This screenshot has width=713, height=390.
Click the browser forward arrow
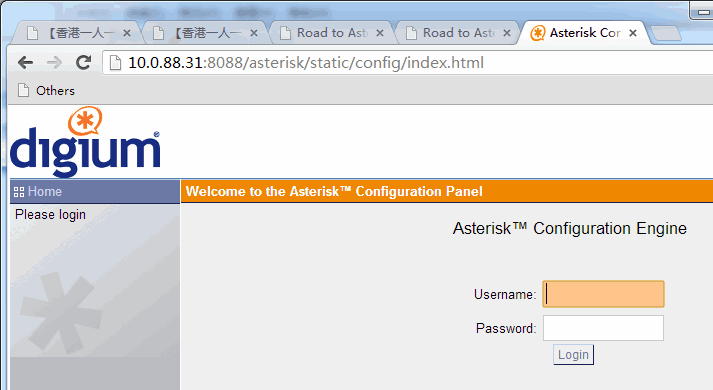tap(54, 62)
